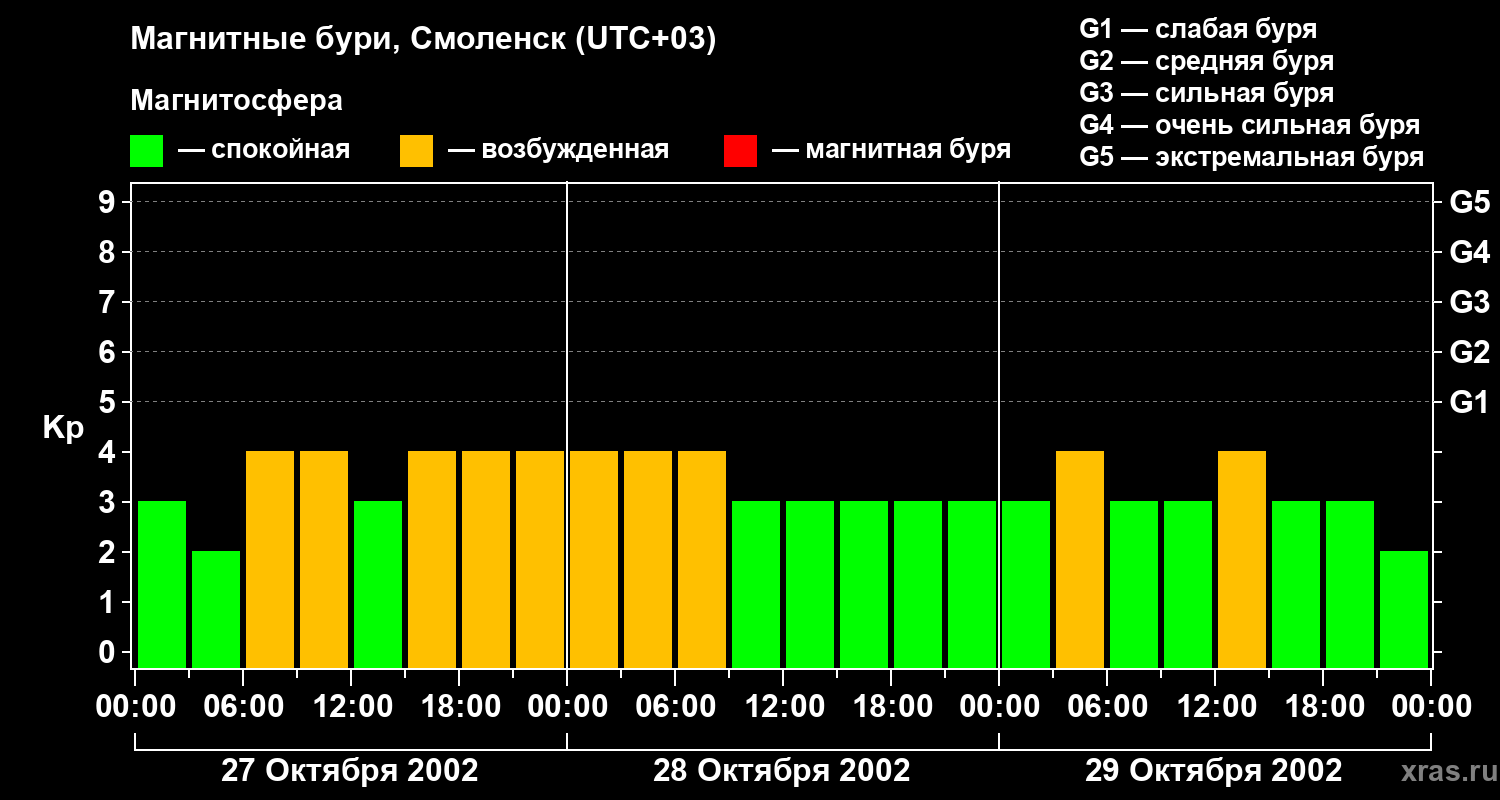1500x800 pixels.
Task: Click the Kp axis value 9
Action: (x=108, y=202)
